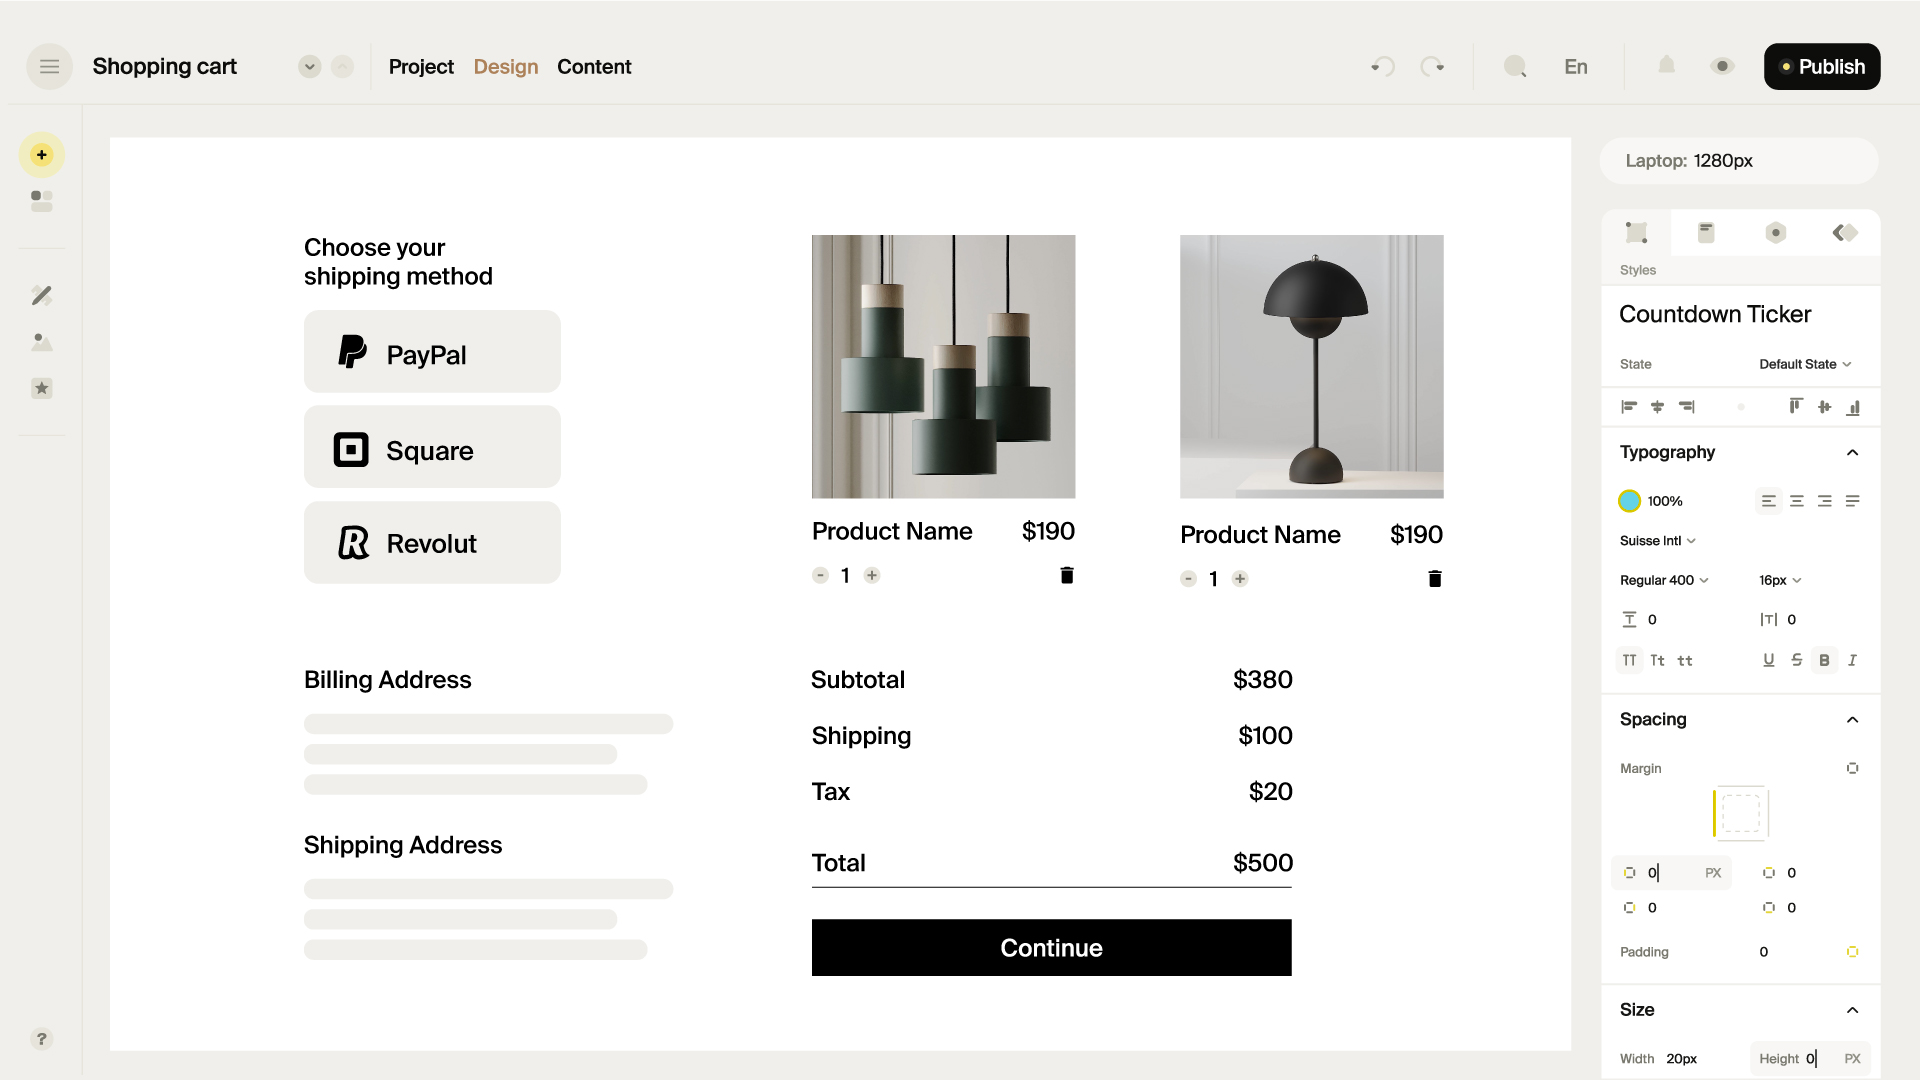Click the center-align typography icon

pos(1797,501)
